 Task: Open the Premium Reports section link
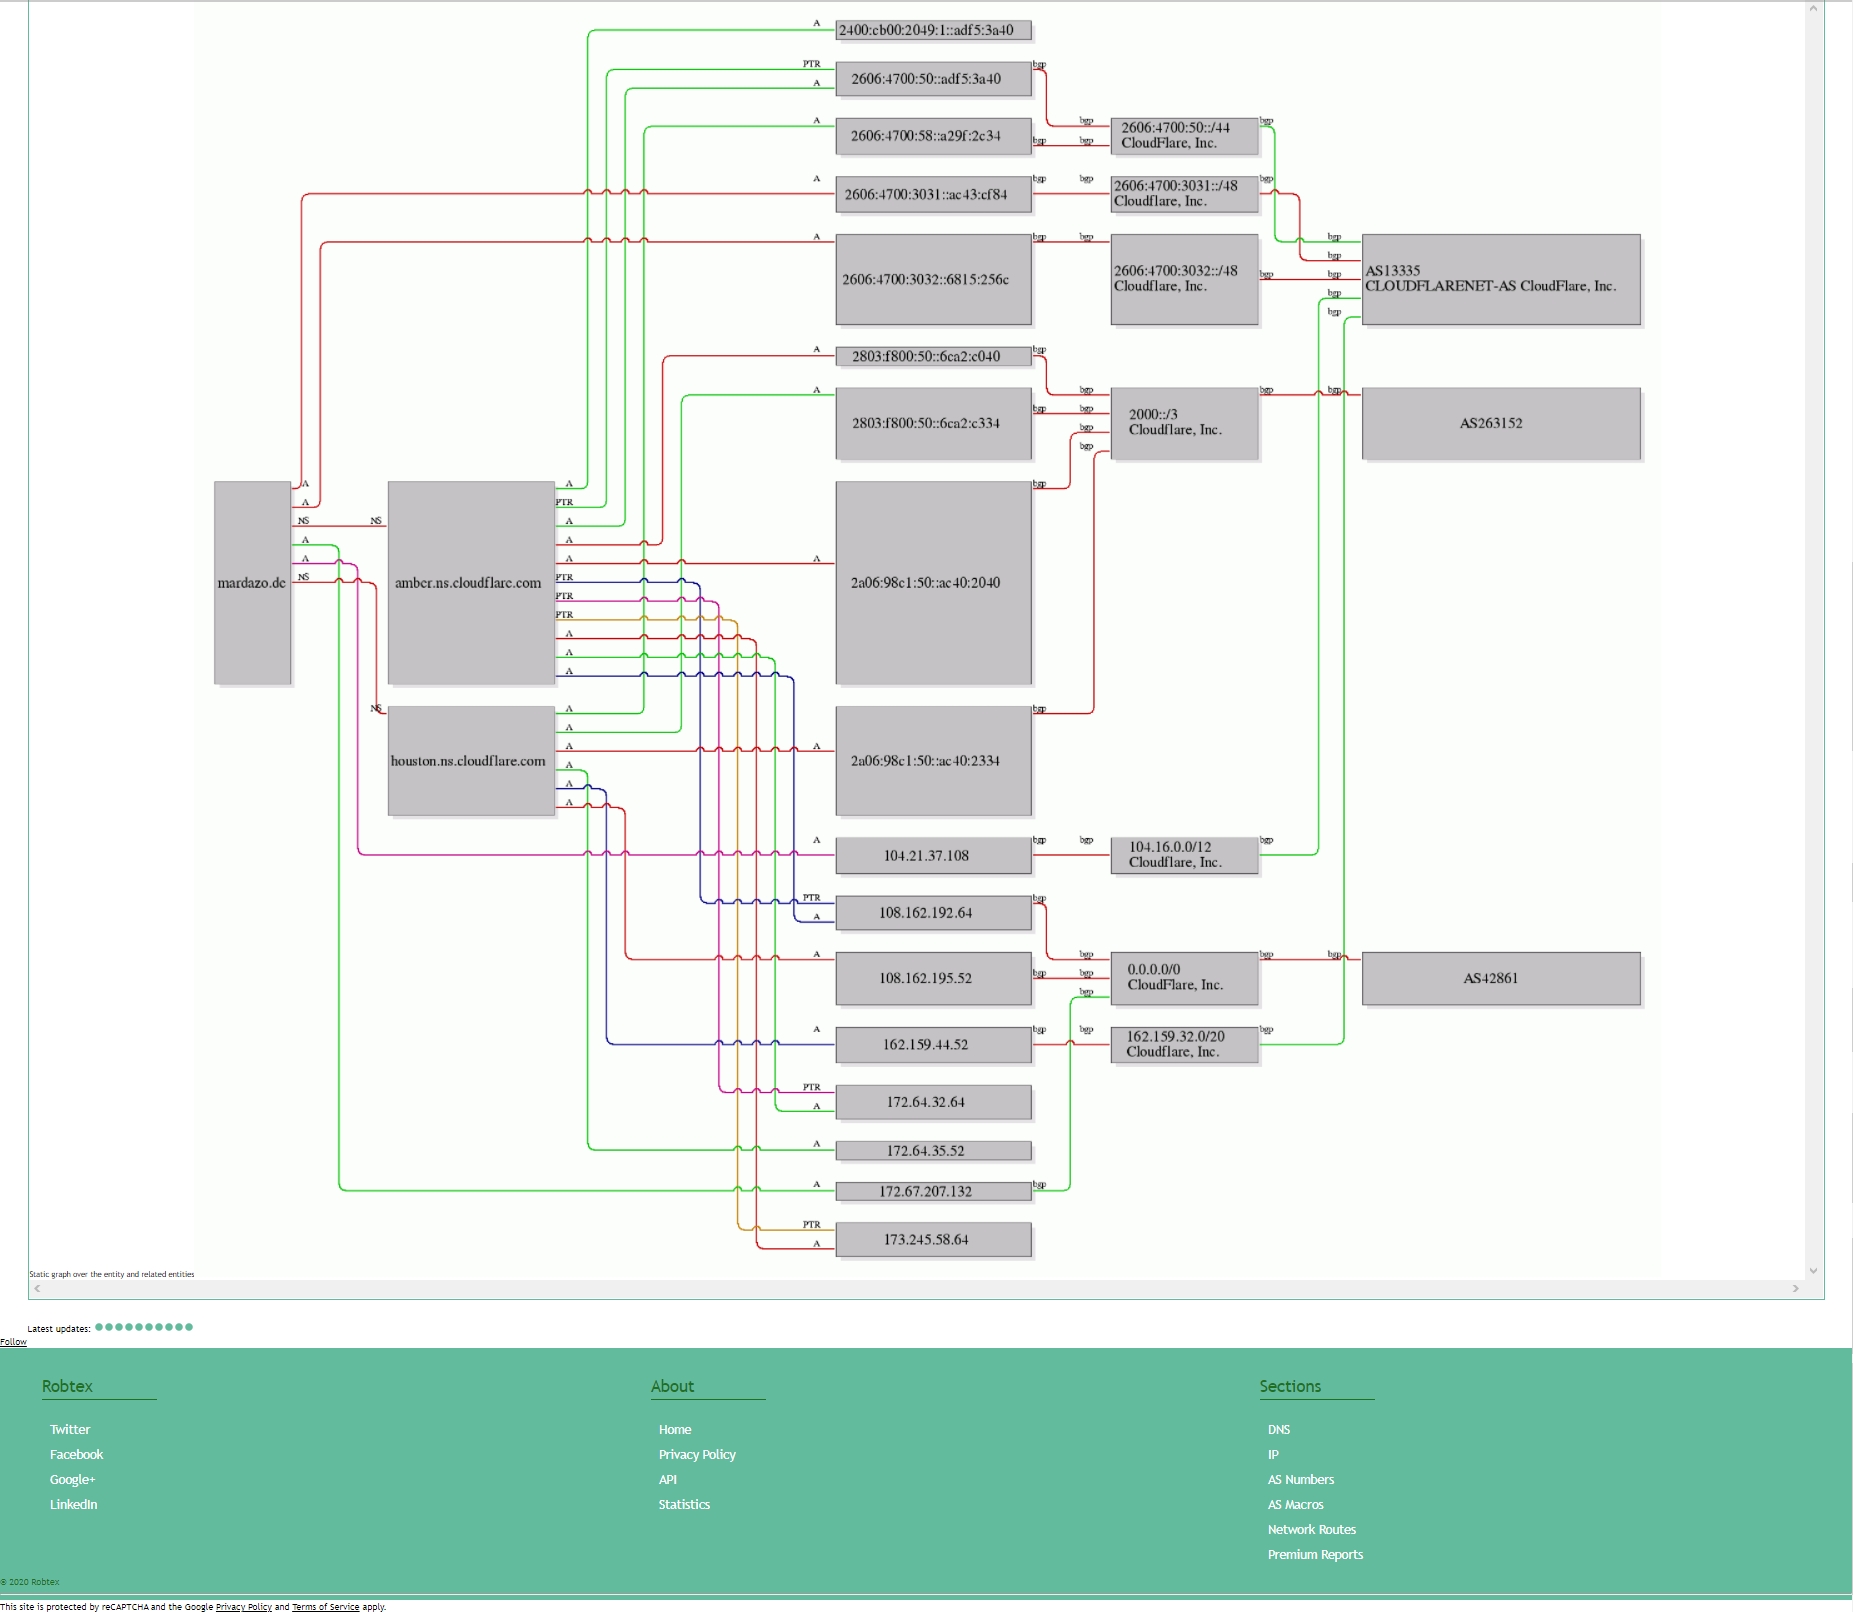pos(1315,1554)
